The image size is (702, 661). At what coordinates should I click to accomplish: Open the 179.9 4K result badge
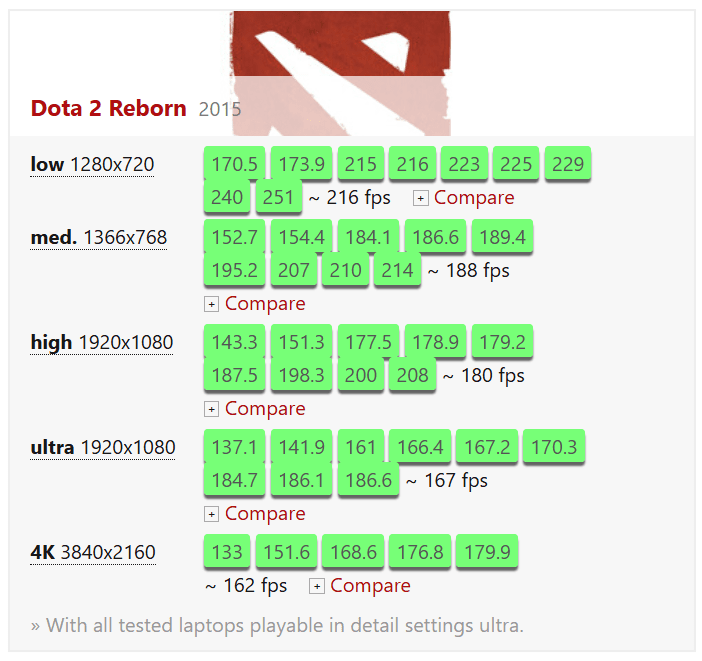(x=487, y=552)
